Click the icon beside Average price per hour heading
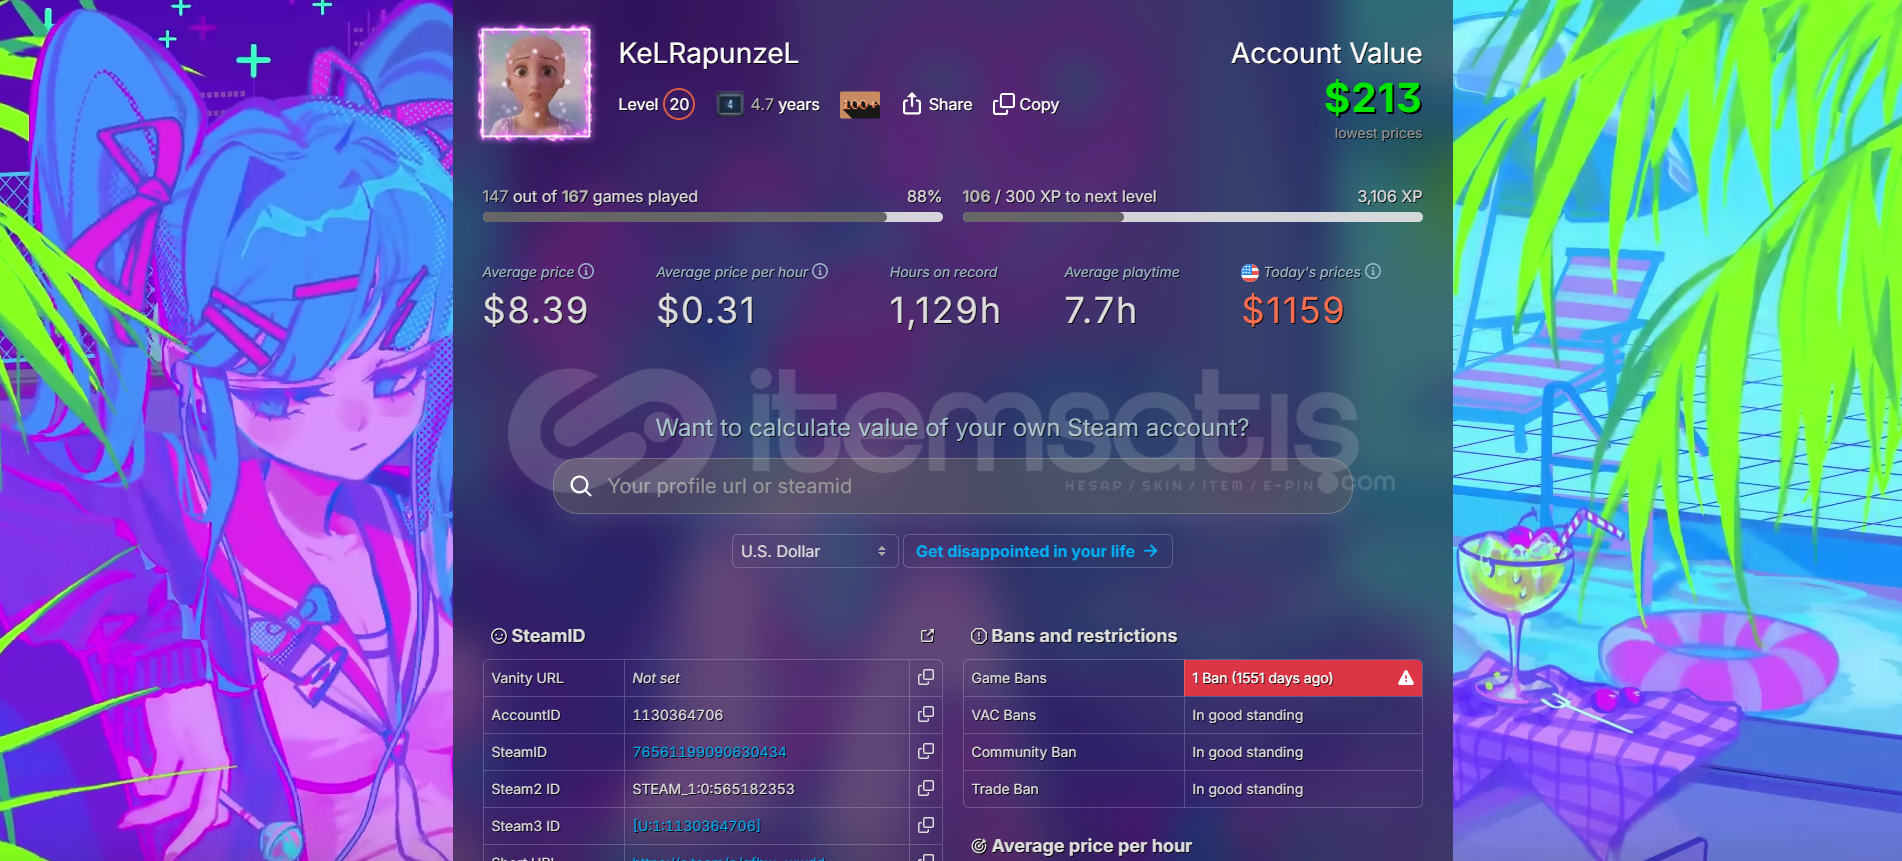1902x861 pixels. 979,846
